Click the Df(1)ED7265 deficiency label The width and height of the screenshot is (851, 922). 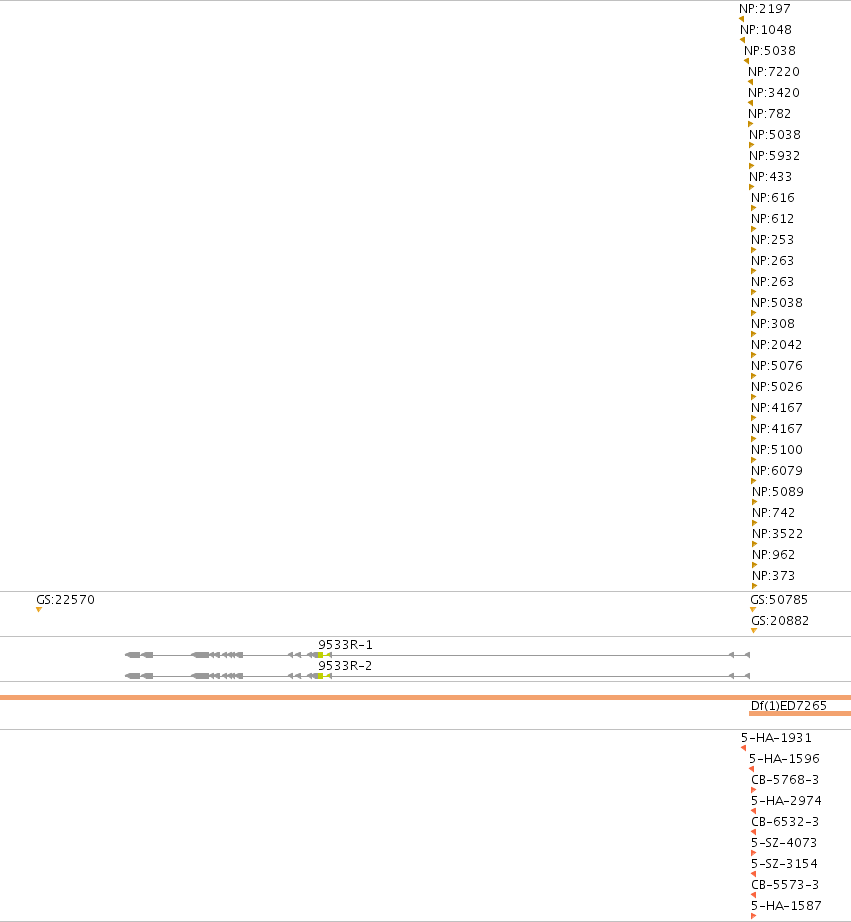789,706
